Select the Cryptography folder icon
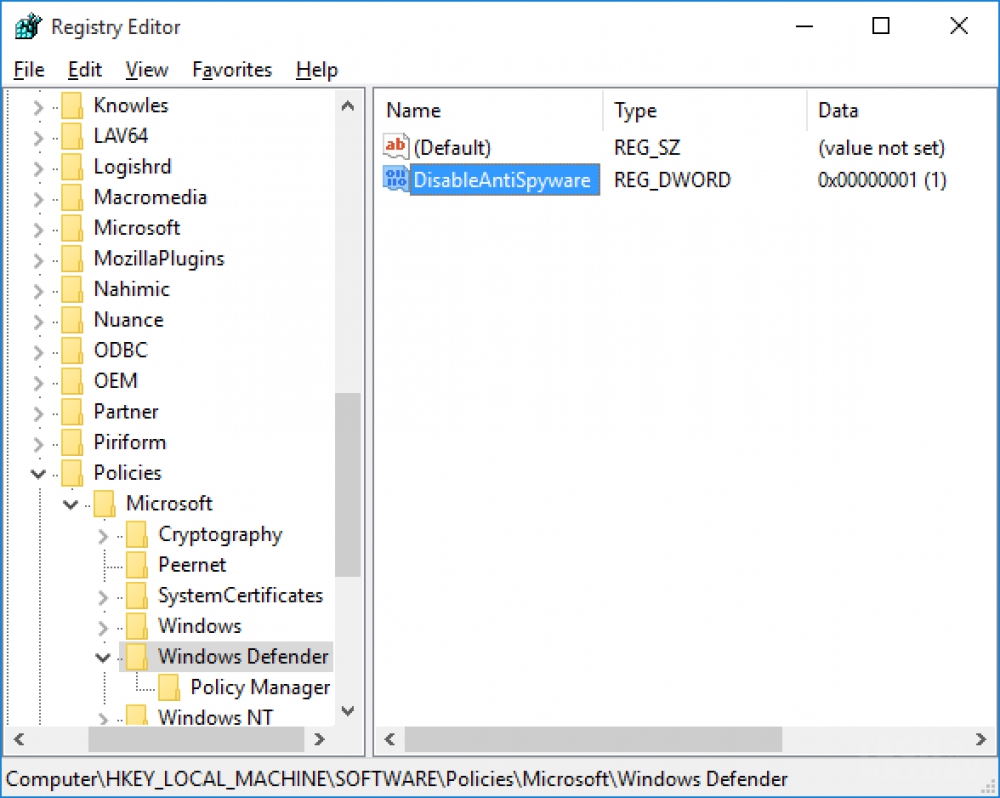The height and width of the screenshot is (798, 1000). point(136,534)
